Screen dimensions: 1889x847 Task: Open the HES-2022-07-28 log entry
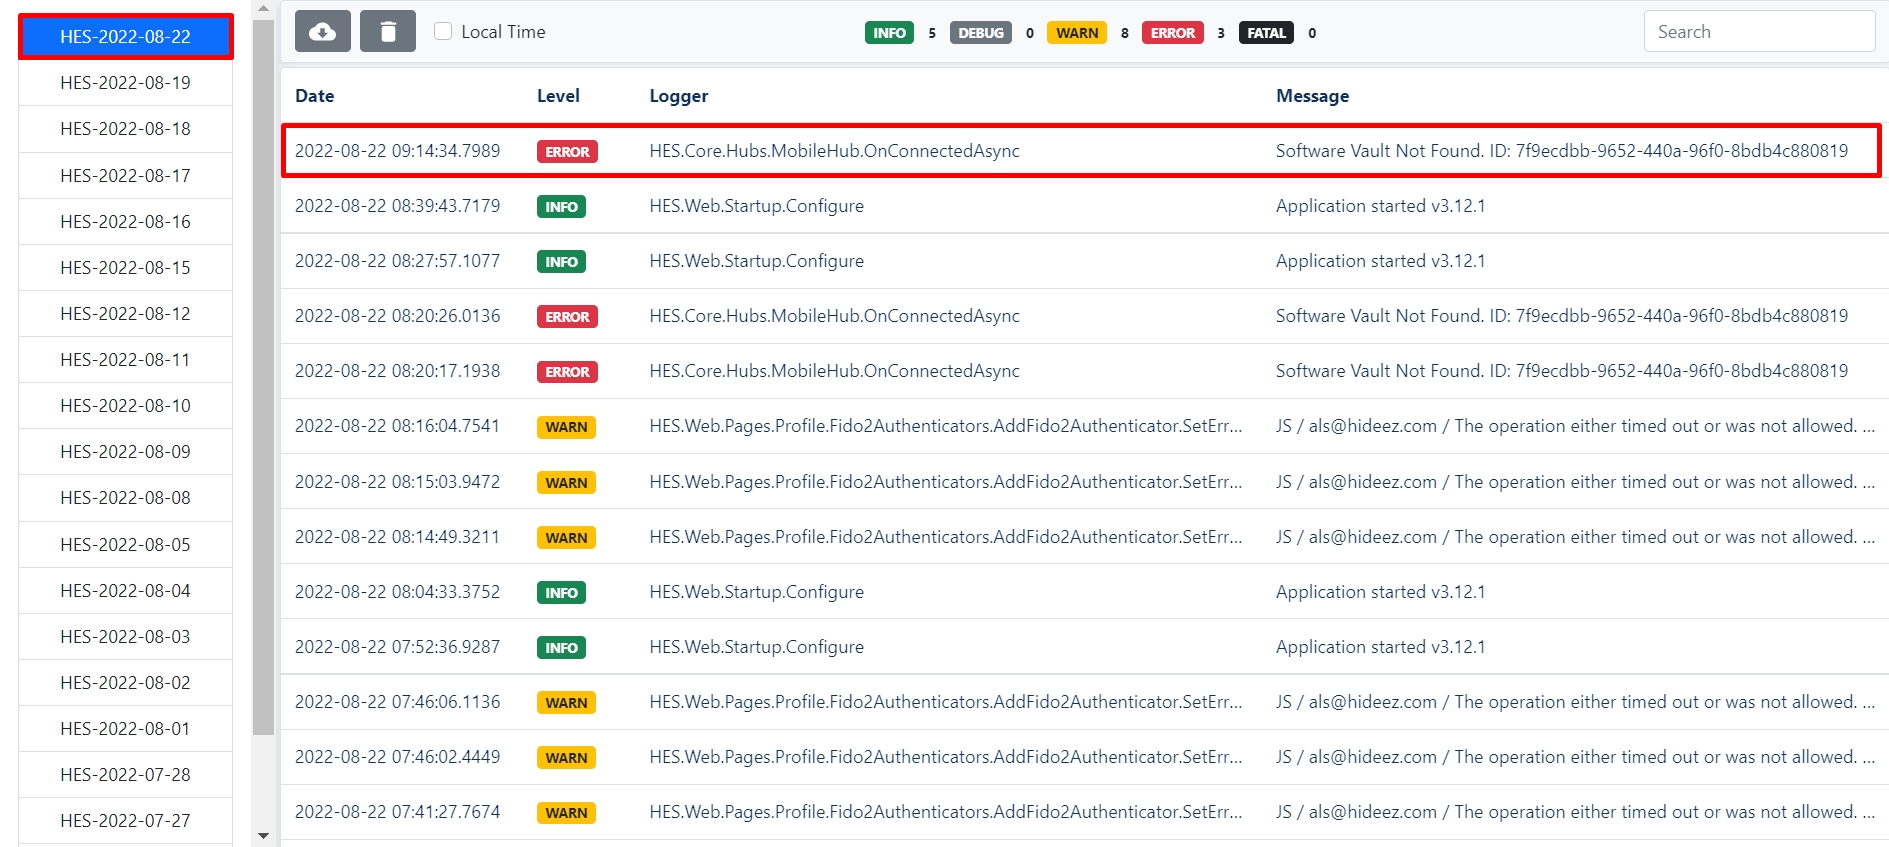pyautogui.click(x=125, y=775)
